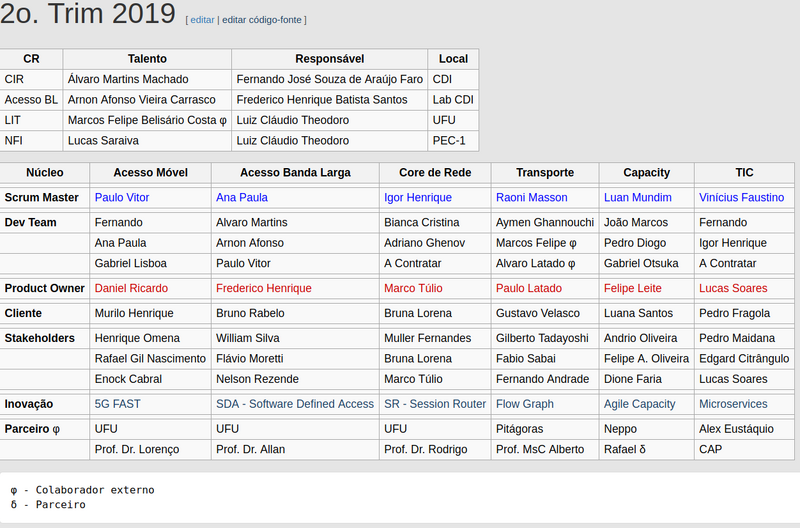Click SR - Session Router link
The height and width of the screenshot is (528, 800).
pyautogui.click(x=435, y=404)
